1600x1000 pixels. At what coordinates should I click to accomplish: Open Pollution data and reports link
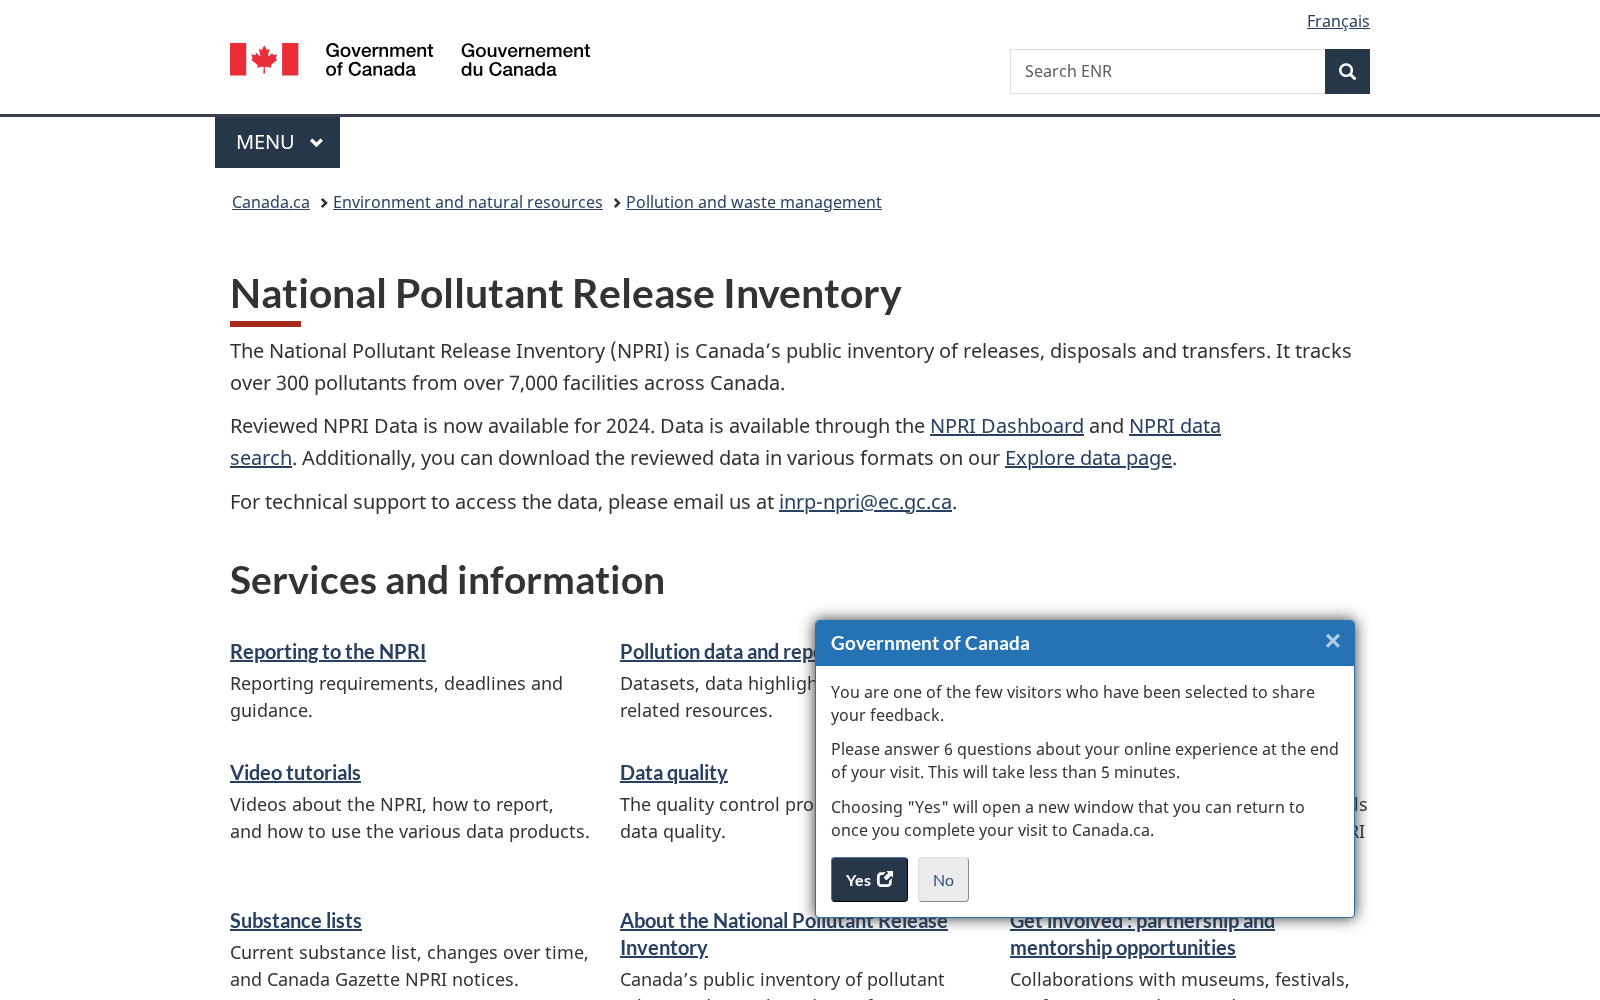pos(718,652)
